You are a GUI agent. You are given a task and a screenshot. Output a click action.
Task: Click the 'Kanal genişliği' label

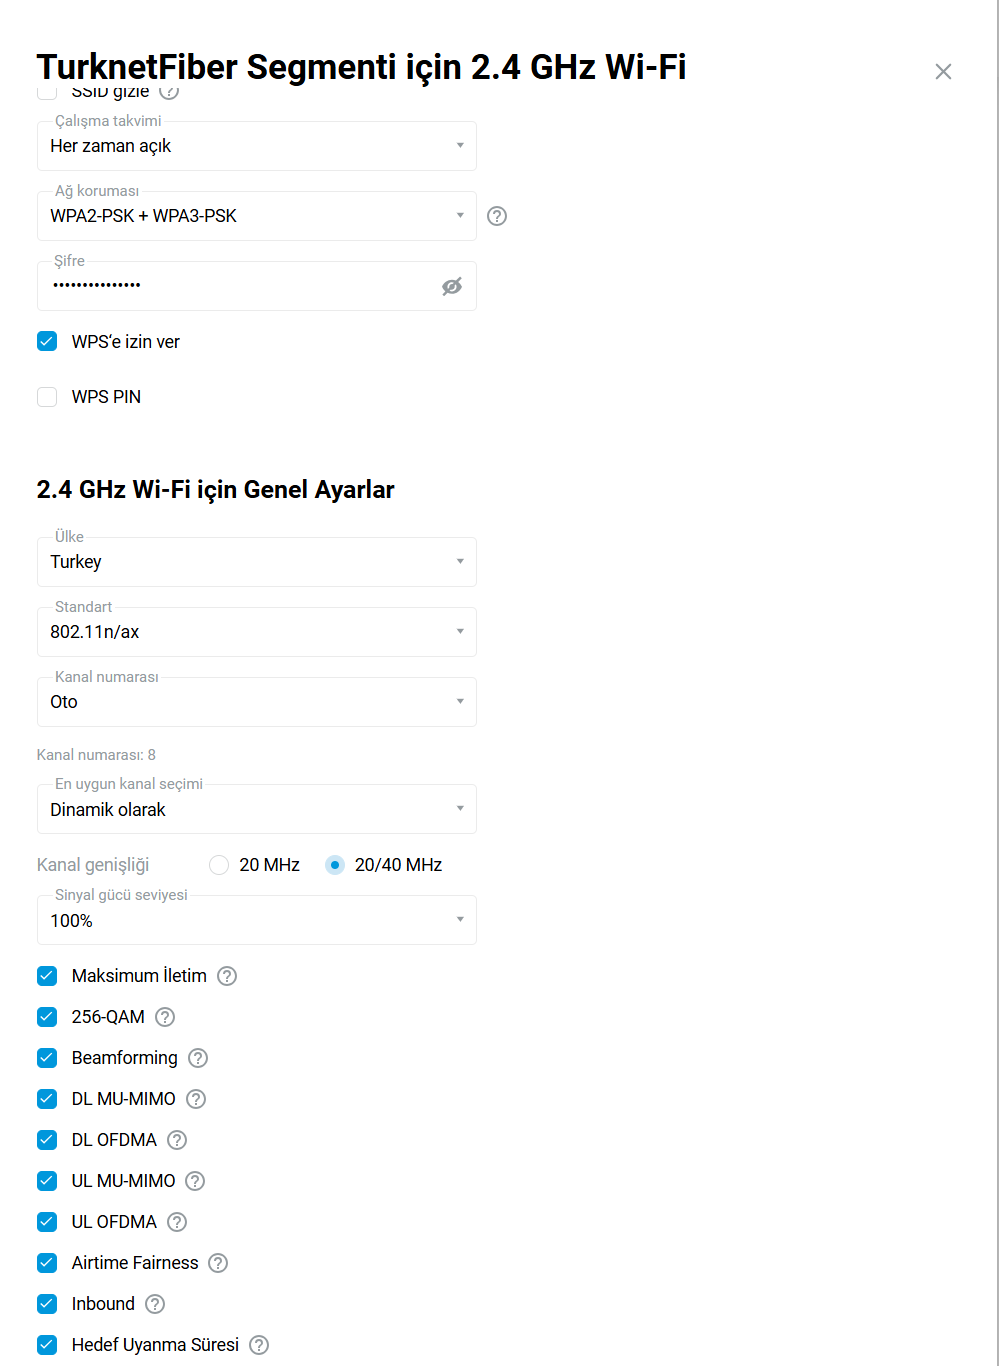point(93,865)
